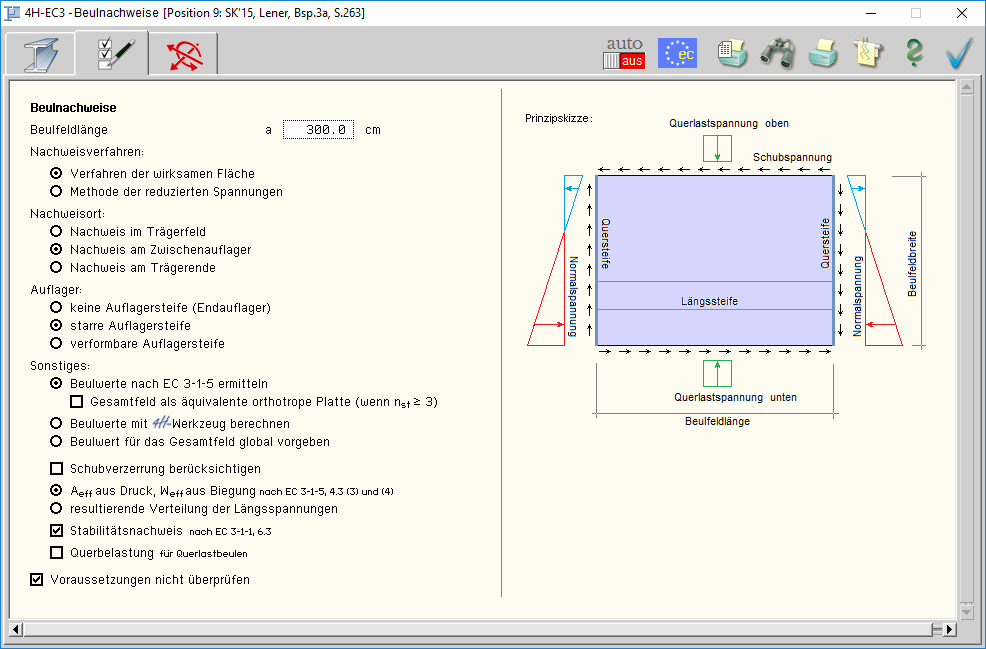Open help with the green question mark
The height and width of the screenshot is (649, 986).
pos(913,53)
